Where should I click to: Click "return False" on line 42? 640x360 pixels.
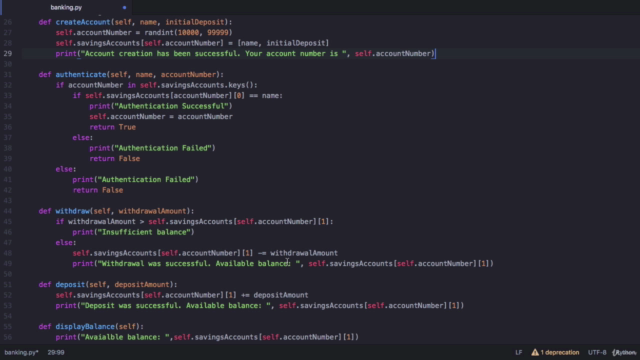pos(98,190)
